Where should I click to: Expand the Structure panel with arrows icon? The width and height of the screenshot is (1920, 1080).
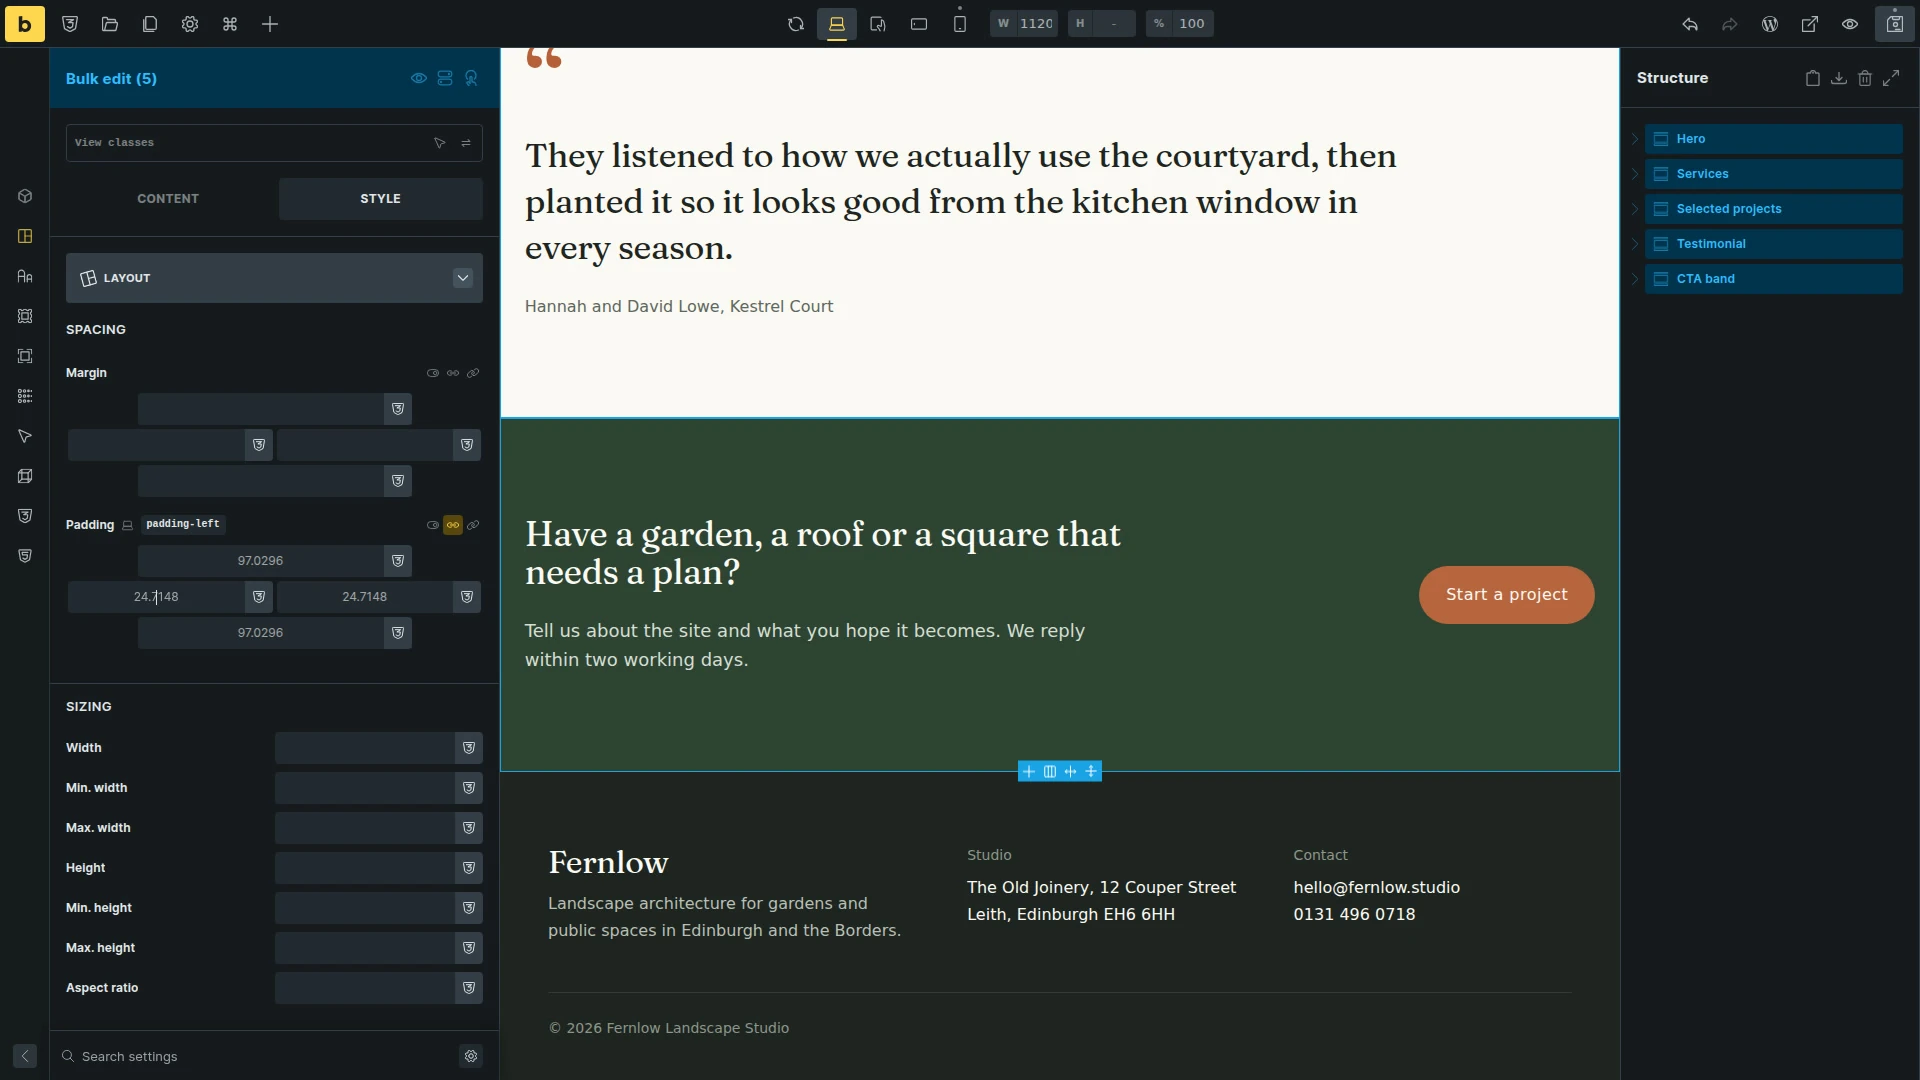[x=1891, y=78]
